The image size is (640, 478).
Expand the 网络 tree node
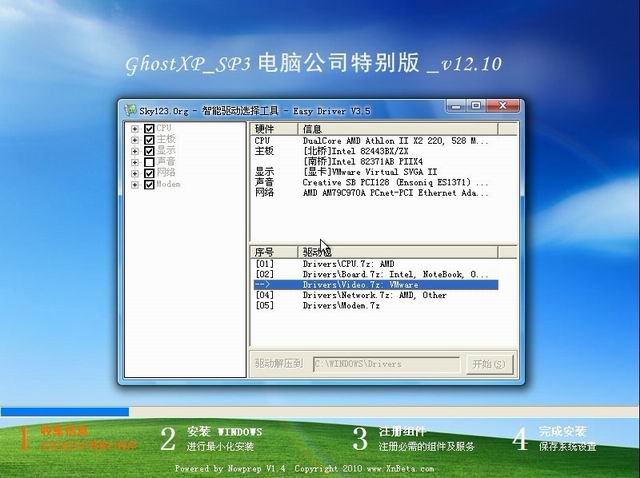click(x=135, y=173)
